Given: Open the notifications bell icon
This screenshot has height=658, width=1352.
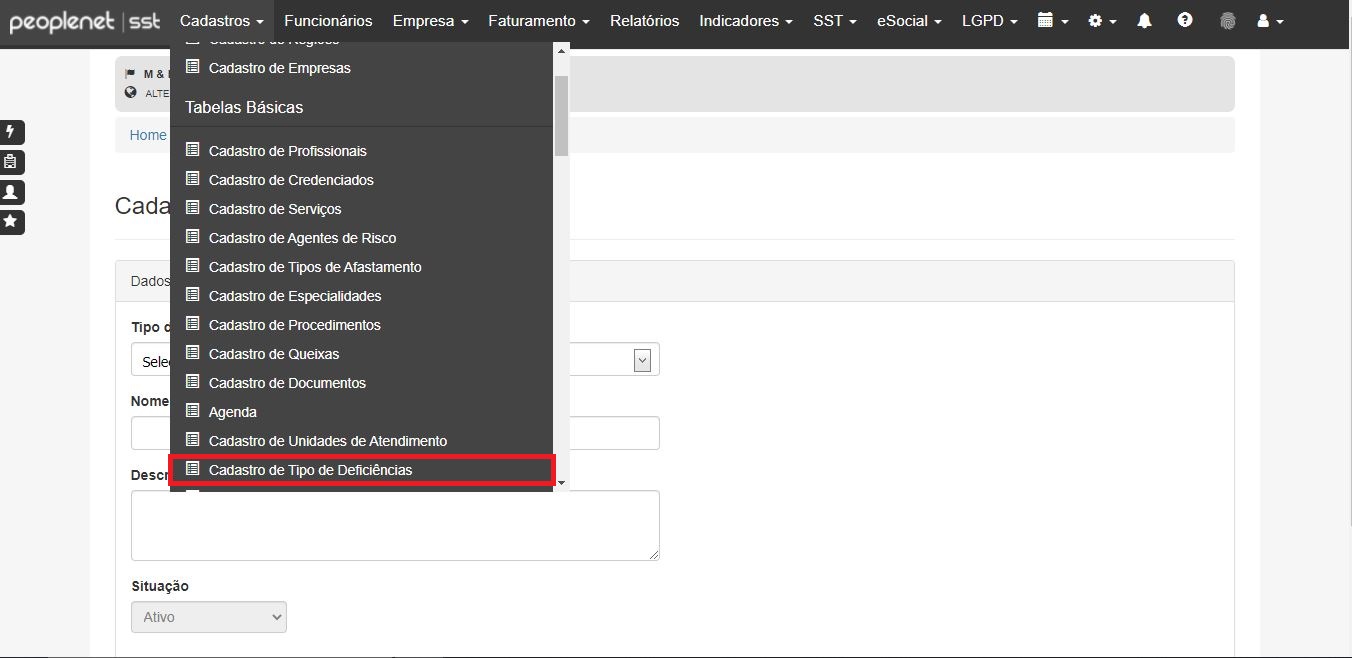Looking at the screenshot, I should [1145, 20].
